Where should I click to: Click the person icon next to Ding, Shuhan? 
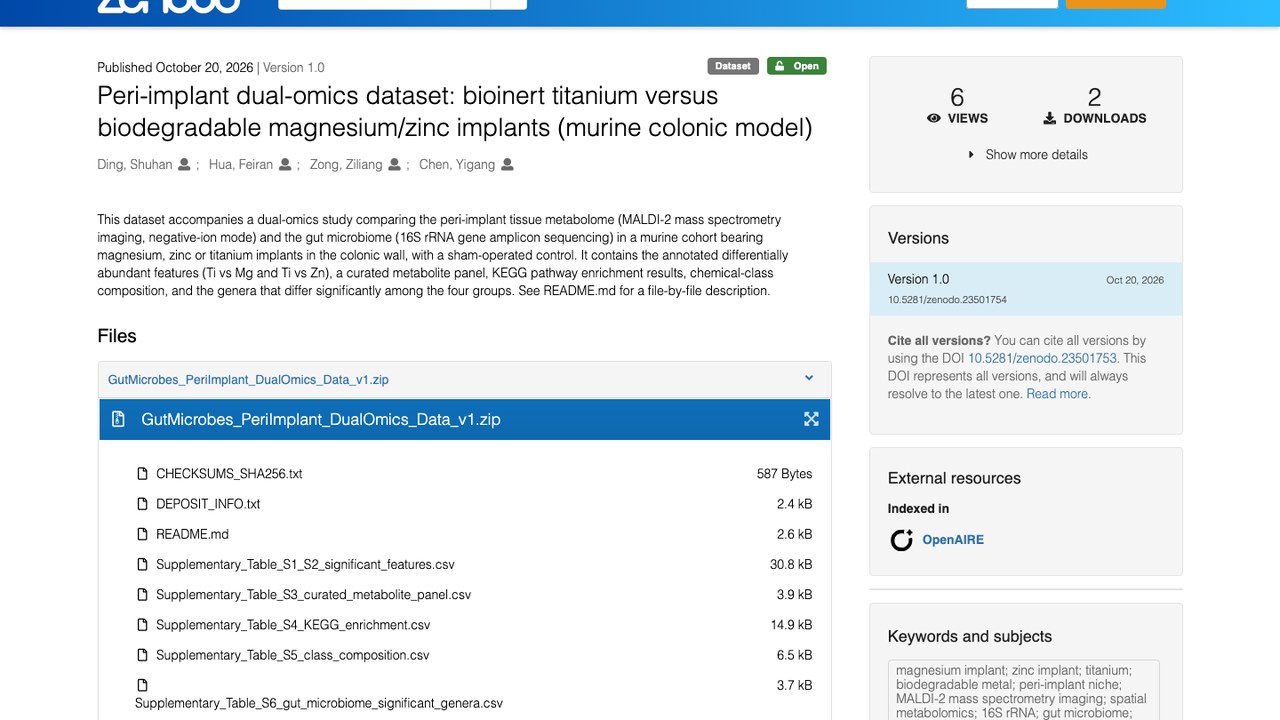coord(184,165)
